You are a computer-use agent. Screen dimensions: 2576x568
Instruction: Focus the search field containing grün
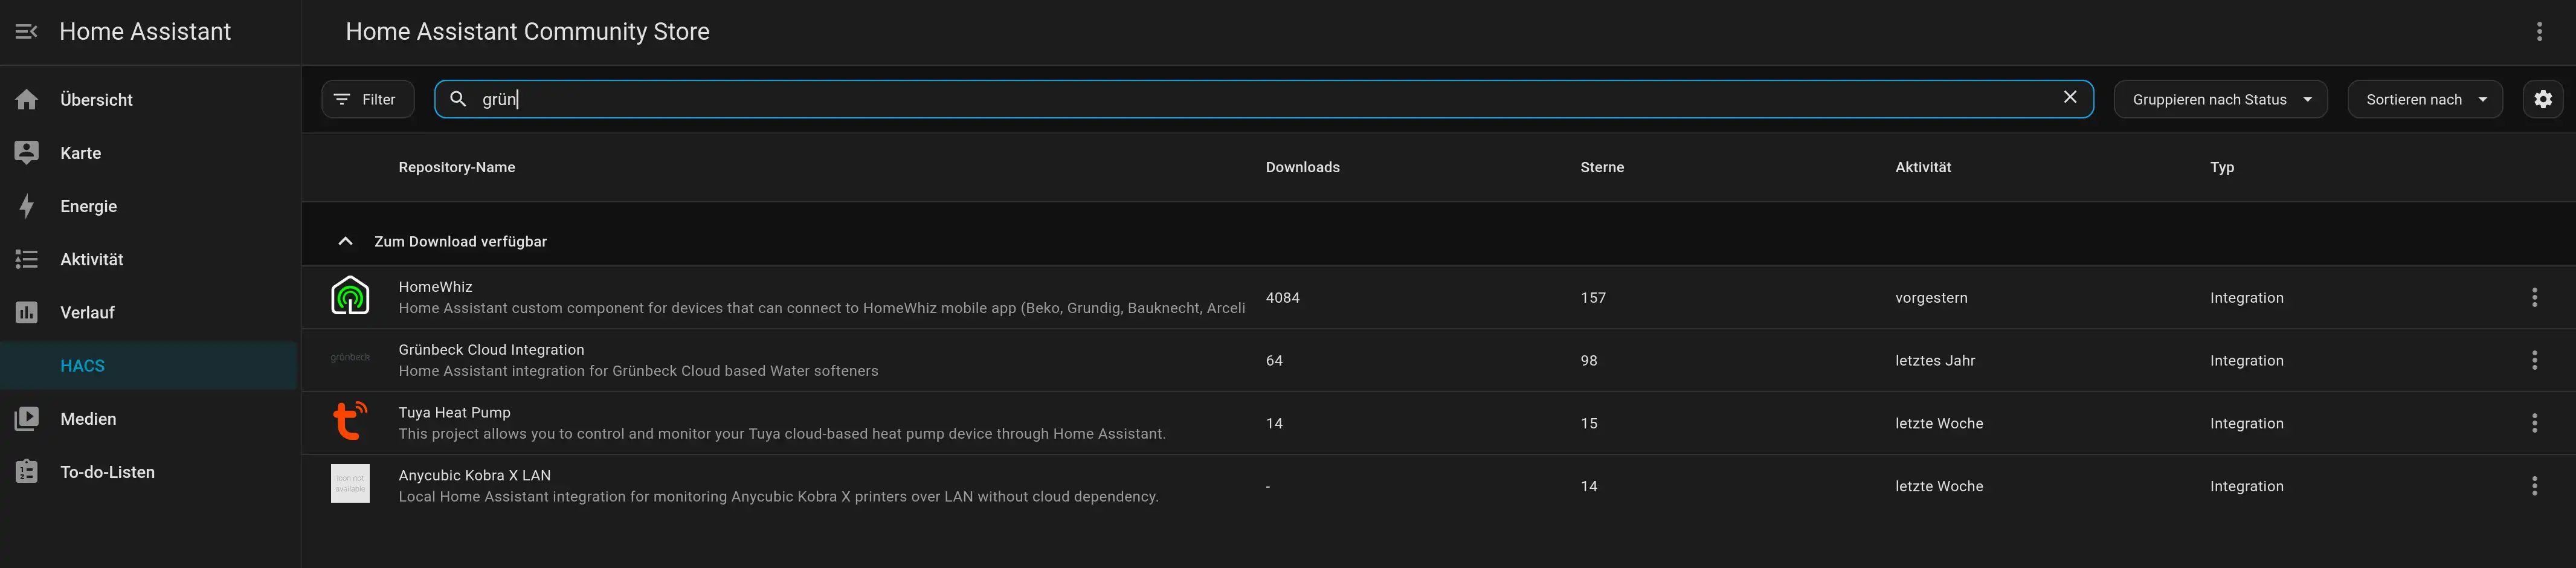1263,99
